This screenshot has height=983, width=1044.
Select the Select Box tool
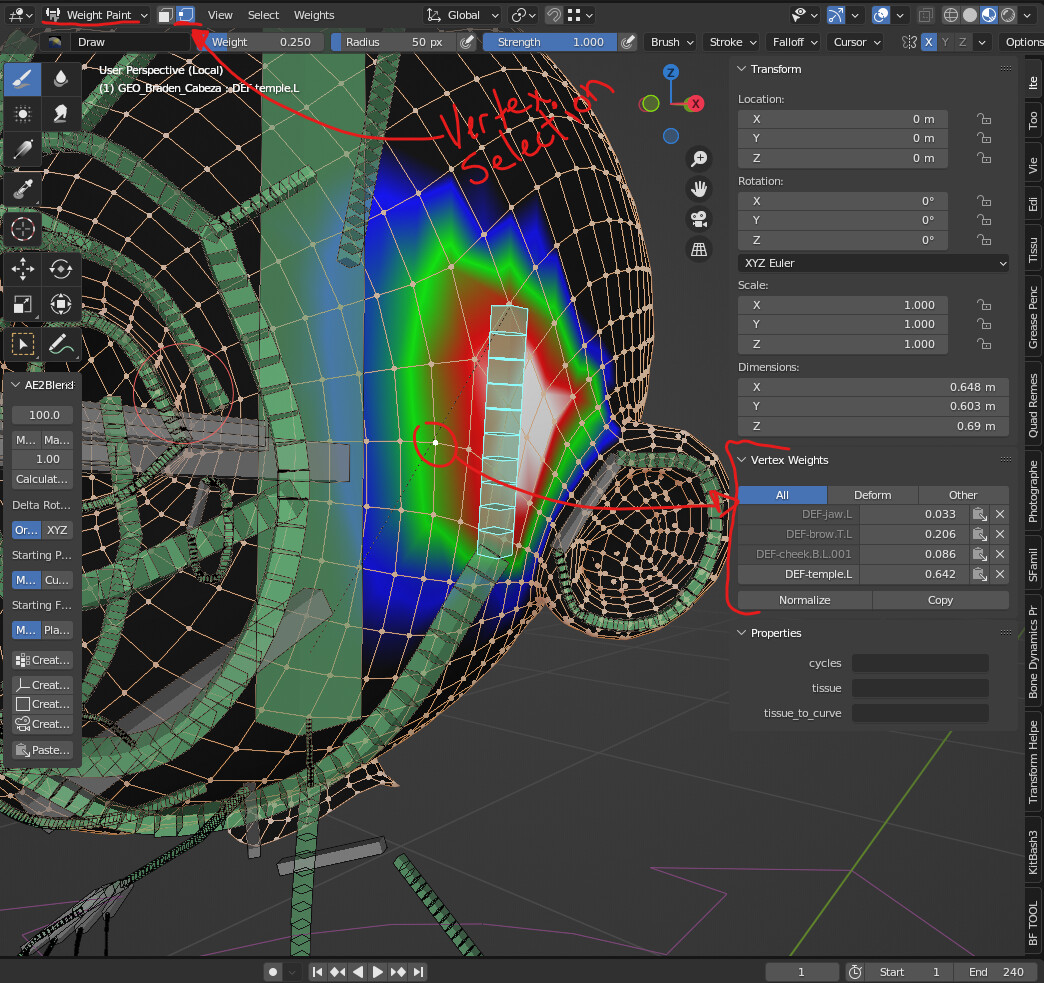[x=23, y=344]
